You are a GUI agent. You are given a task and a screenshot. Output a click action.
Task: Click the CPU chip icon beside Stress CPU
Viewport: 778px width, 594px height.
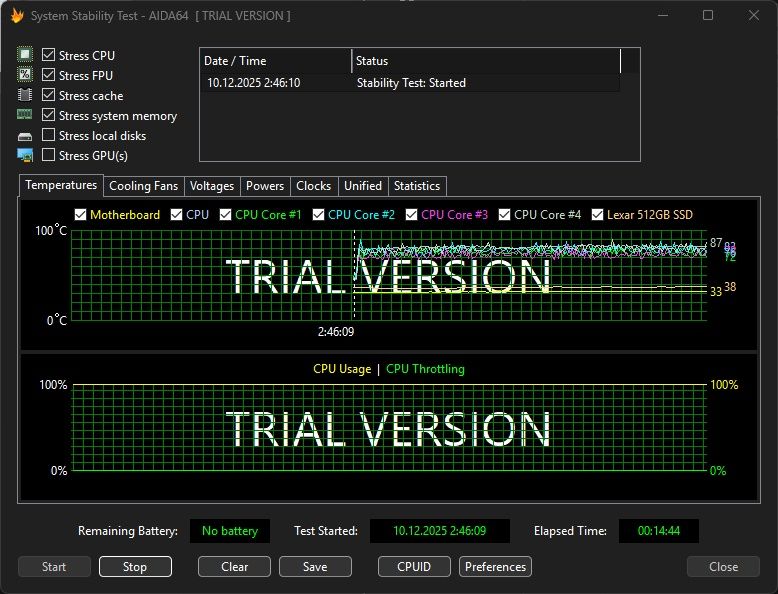(x=25, y=55)
